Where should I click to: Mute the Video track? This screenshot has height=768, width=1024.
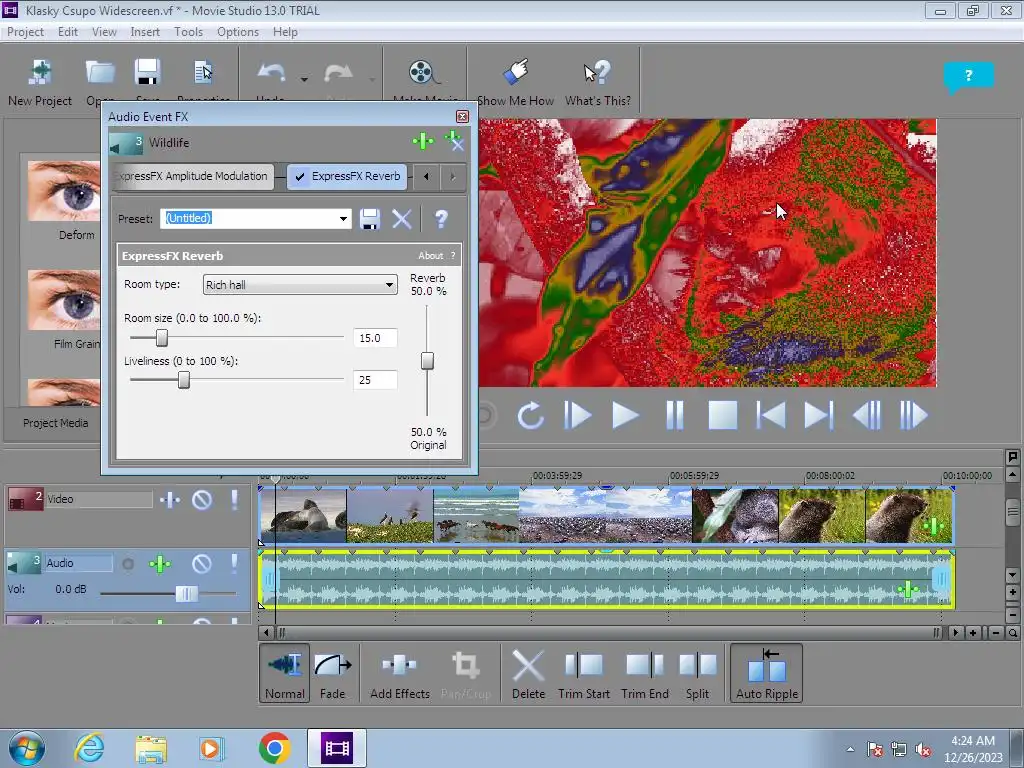[202, 500]
